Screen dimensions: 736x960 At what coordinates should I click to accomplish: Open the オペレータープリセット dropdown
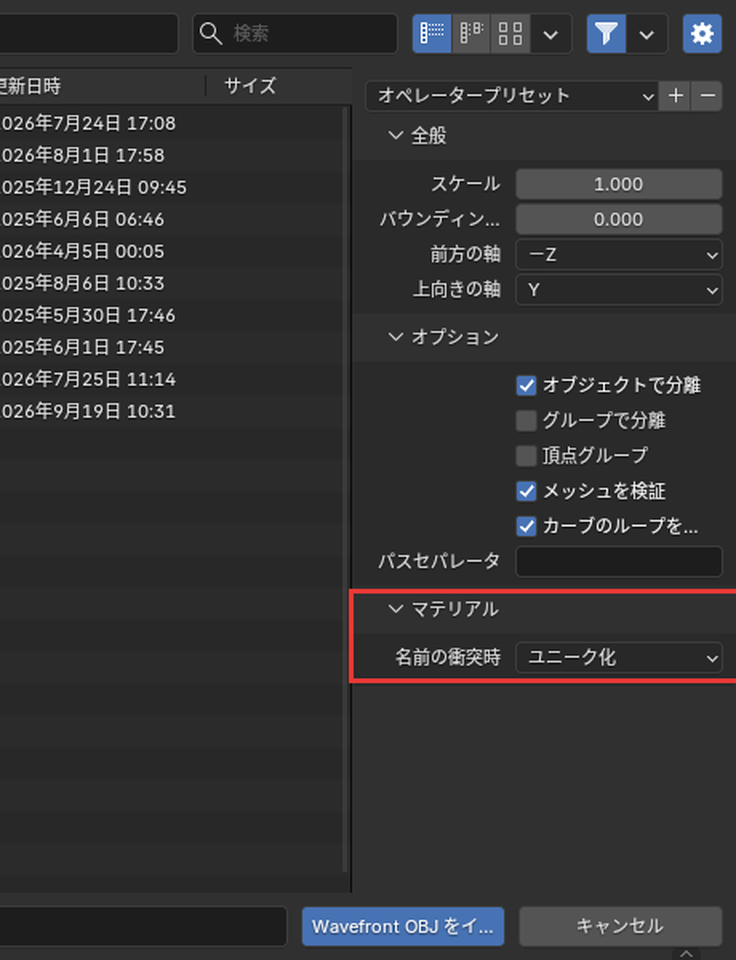(512, 96)
